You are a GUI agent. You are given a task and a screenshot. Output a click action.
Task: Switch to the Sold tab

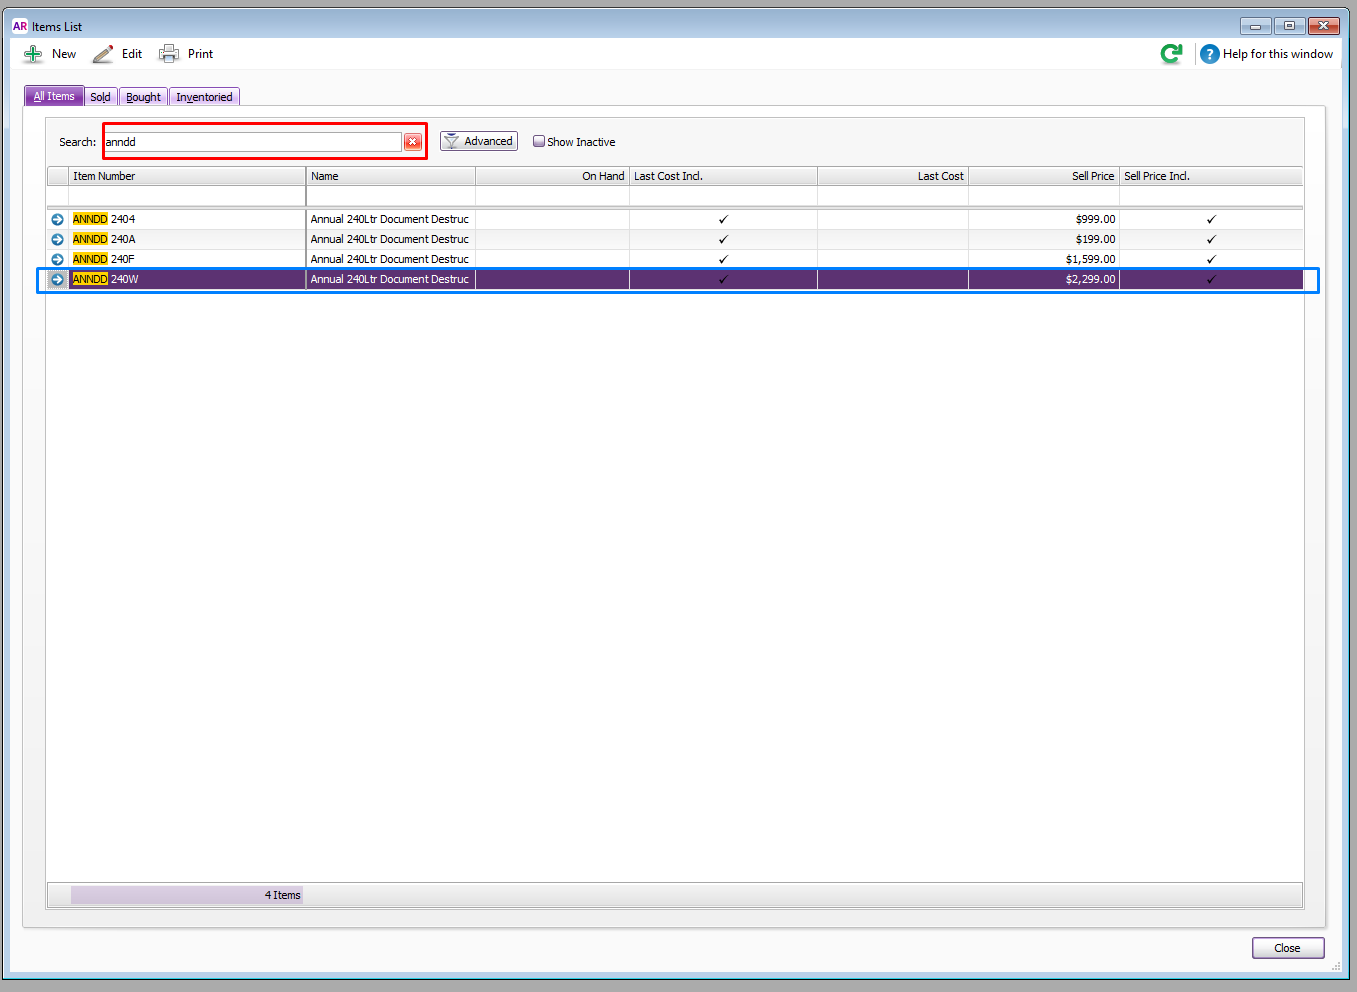tap(101, 97)
